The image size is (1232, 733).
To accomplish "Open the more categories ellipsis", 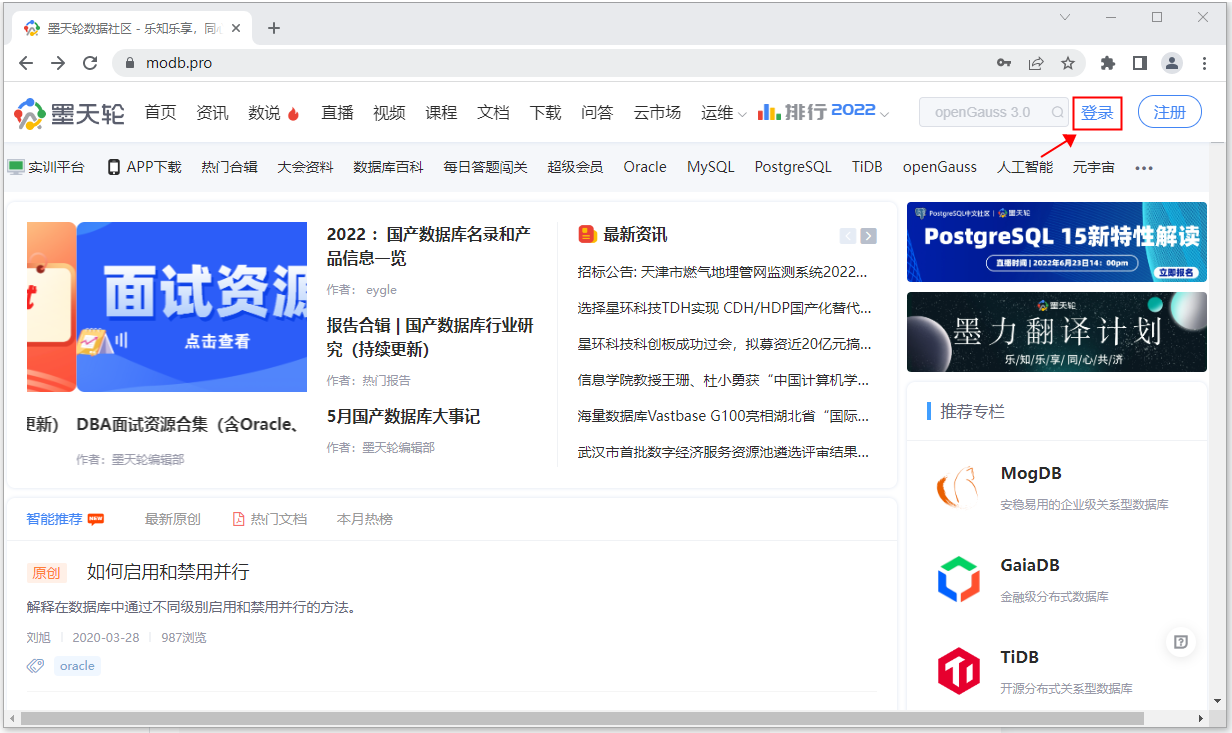I will 1144,168.
